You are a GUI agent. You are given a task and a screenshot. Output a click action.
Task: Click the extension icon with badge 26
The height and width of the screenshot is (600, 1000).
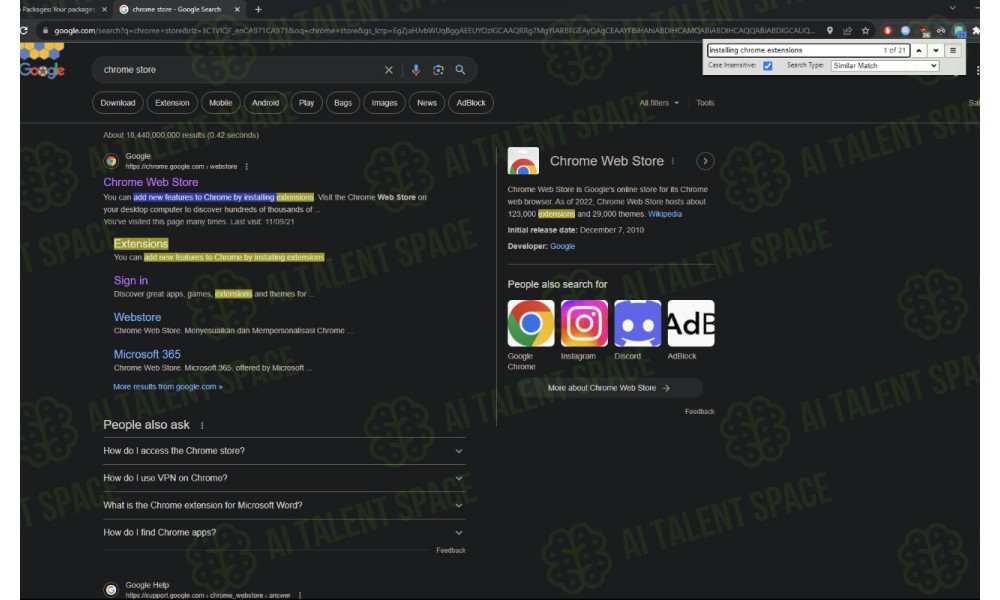point(923,31)
